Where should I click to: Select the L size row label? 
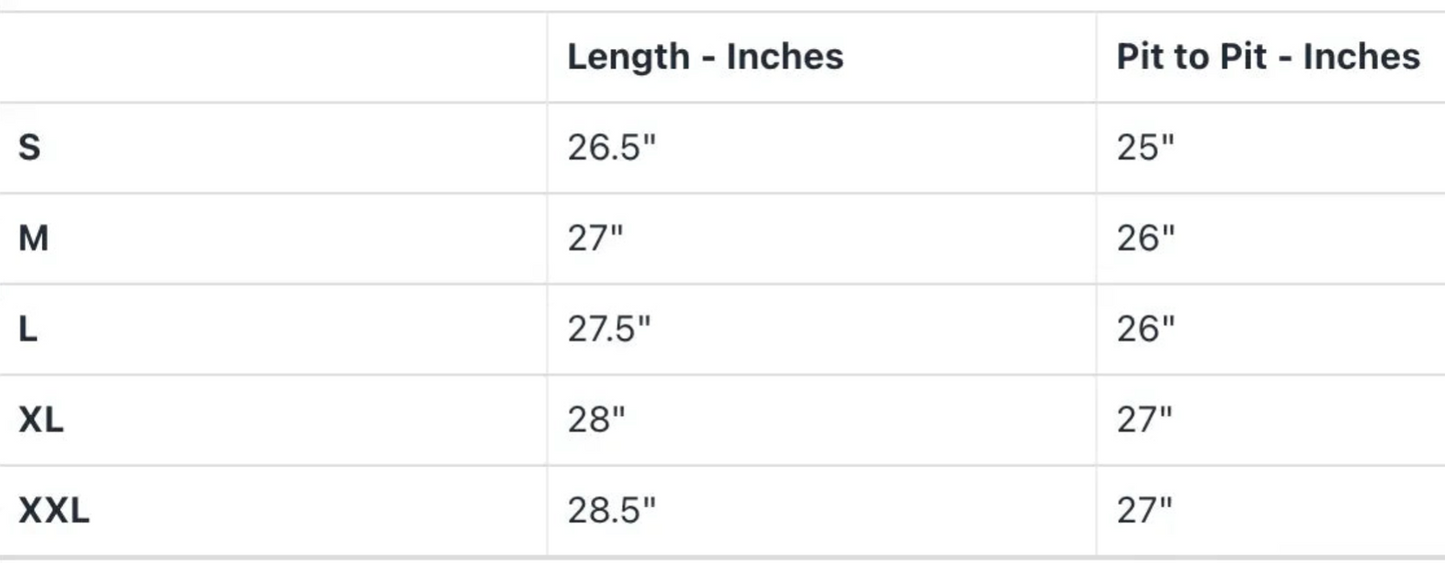point(28,329)
